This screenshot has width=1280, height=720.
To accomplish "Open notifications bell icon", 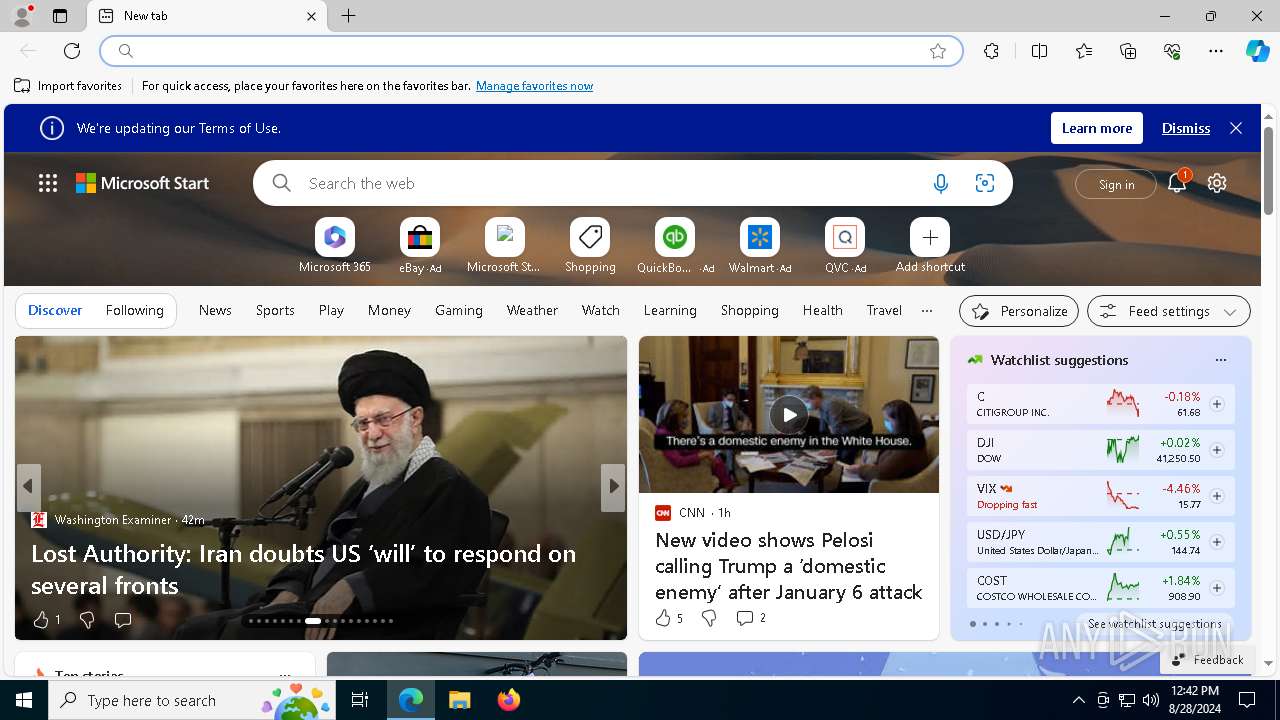I will pos(1177,183).
